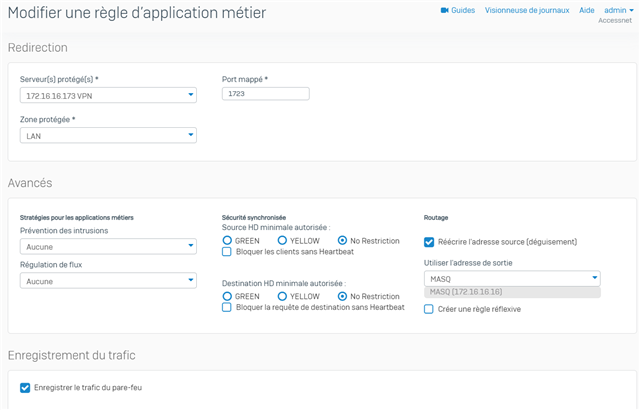The width and height of the screenshot is (640, 410).
Task: Open the Régulation de flux dropdown
Action: (108, 281)
